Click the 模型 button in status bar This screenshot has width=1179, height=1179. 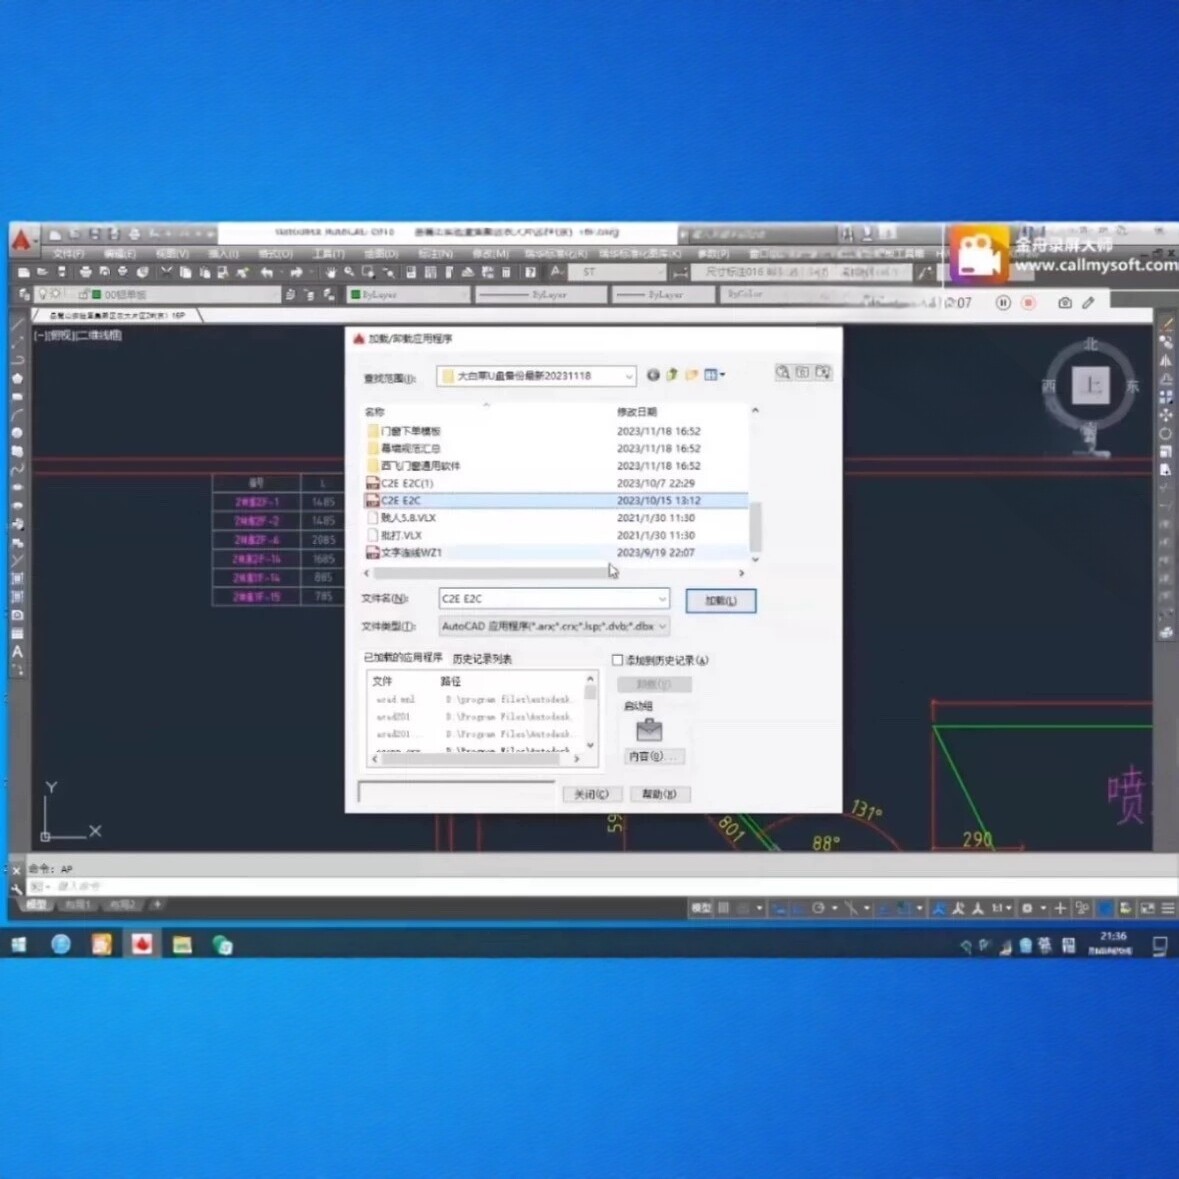point(701,908)
